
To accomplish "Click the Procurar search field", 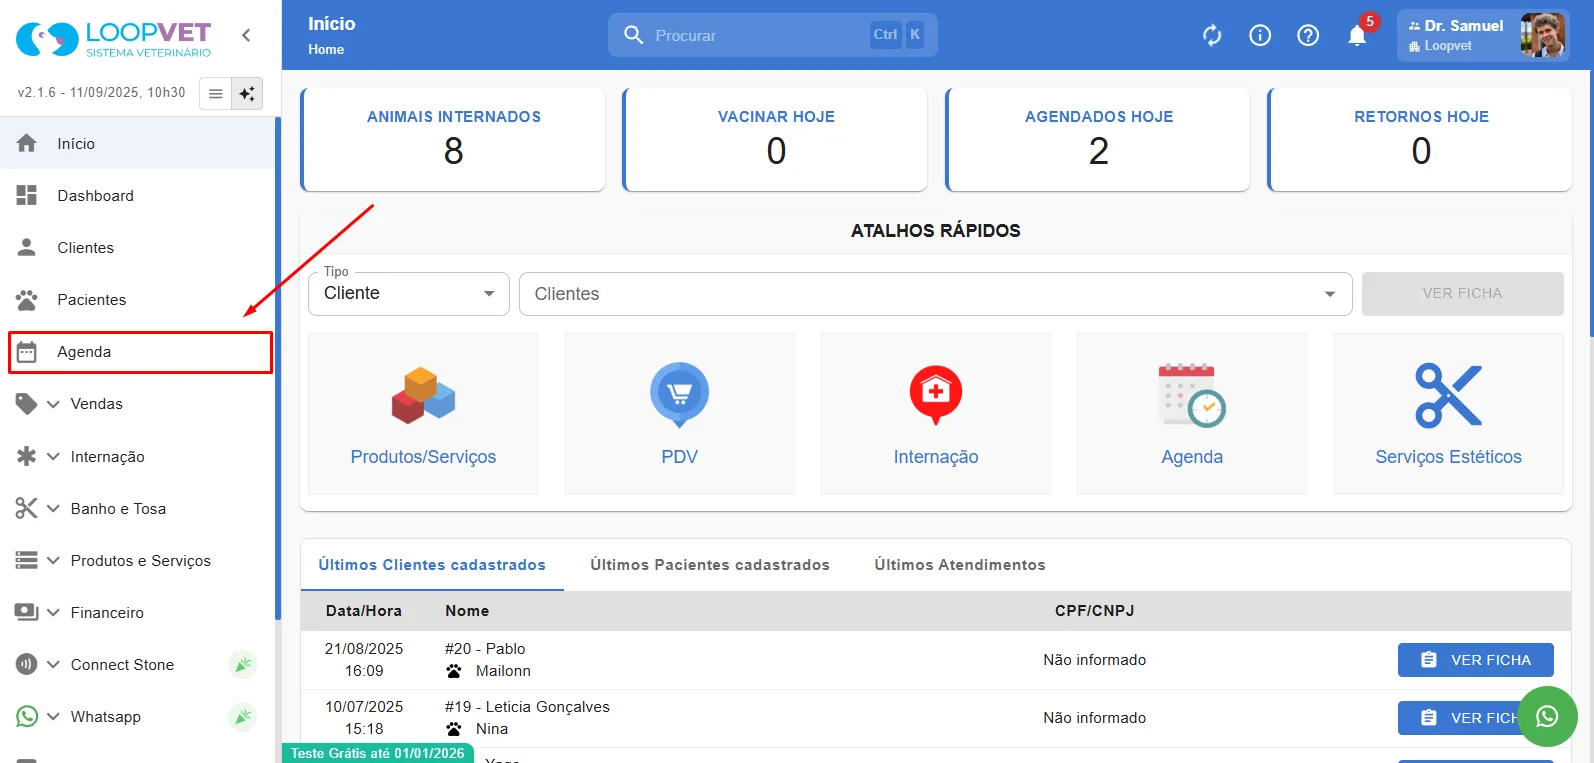I will (773, 35).
